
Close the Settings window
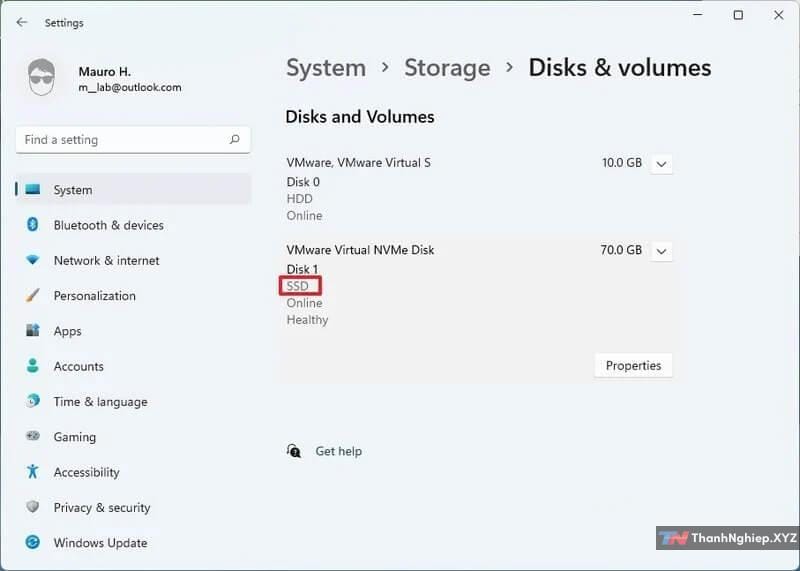[779, 15]
